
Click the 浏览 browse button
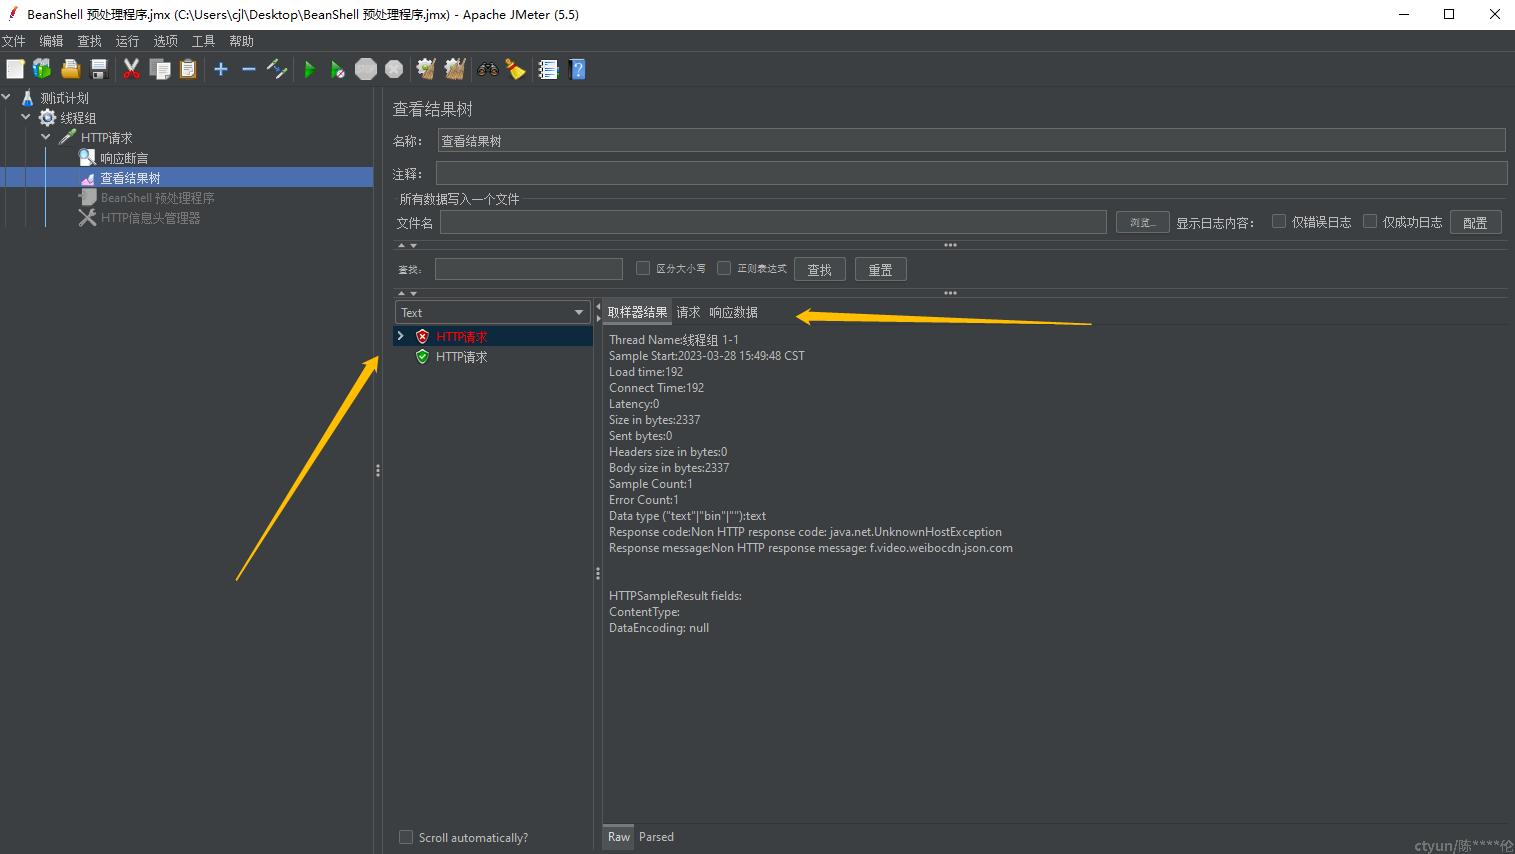[x=1142, y=222]
